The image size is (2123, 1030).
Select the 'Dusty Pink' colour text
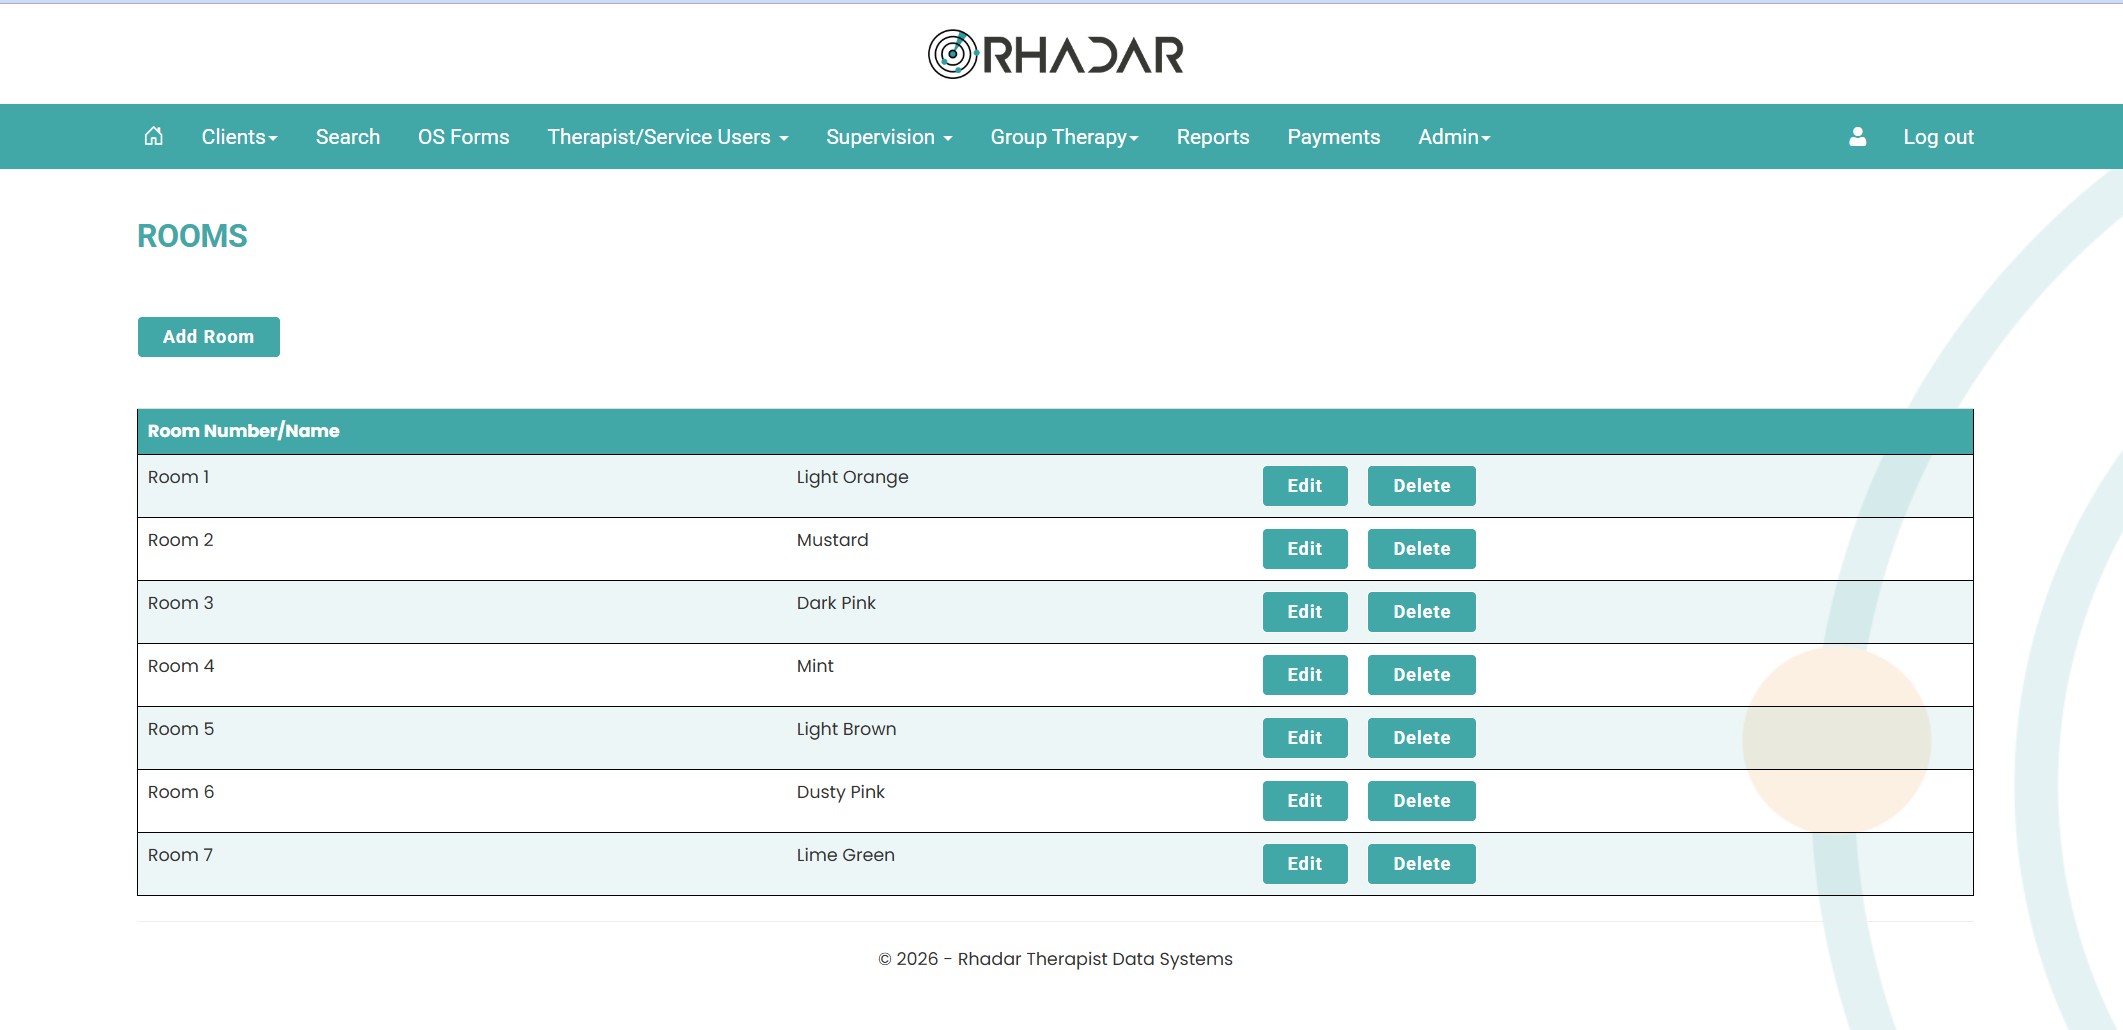(841, 793)
